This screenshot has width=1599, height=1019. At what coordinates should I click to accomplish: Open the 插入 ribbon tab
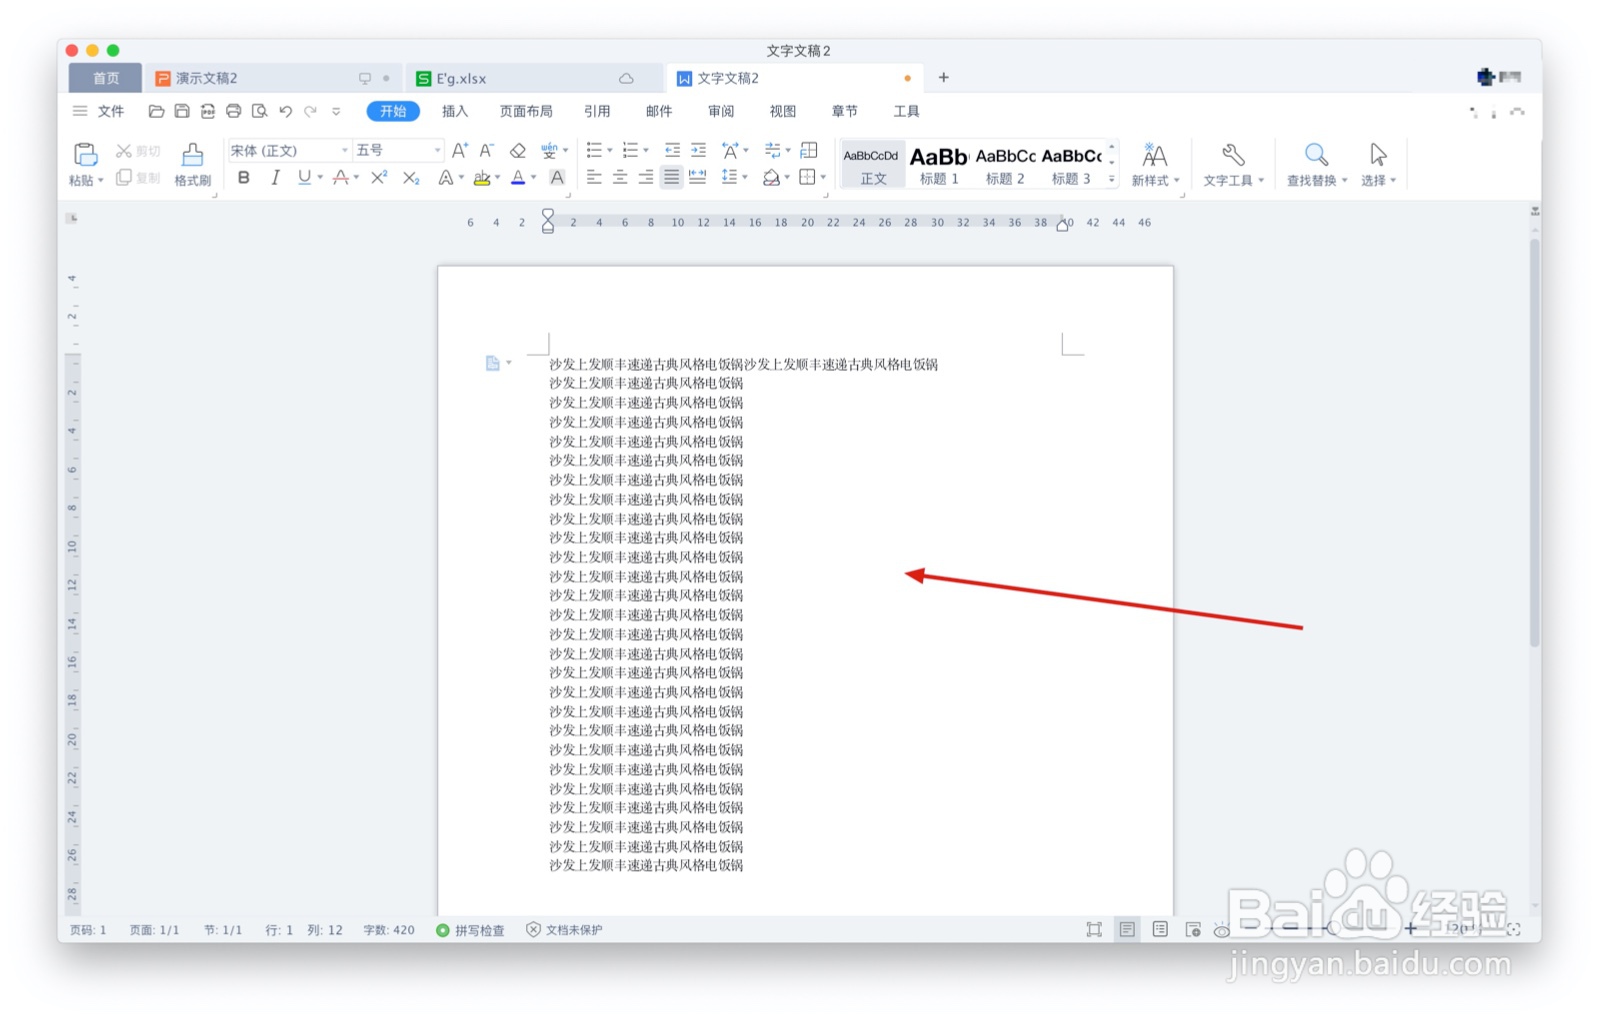point(455,111)
